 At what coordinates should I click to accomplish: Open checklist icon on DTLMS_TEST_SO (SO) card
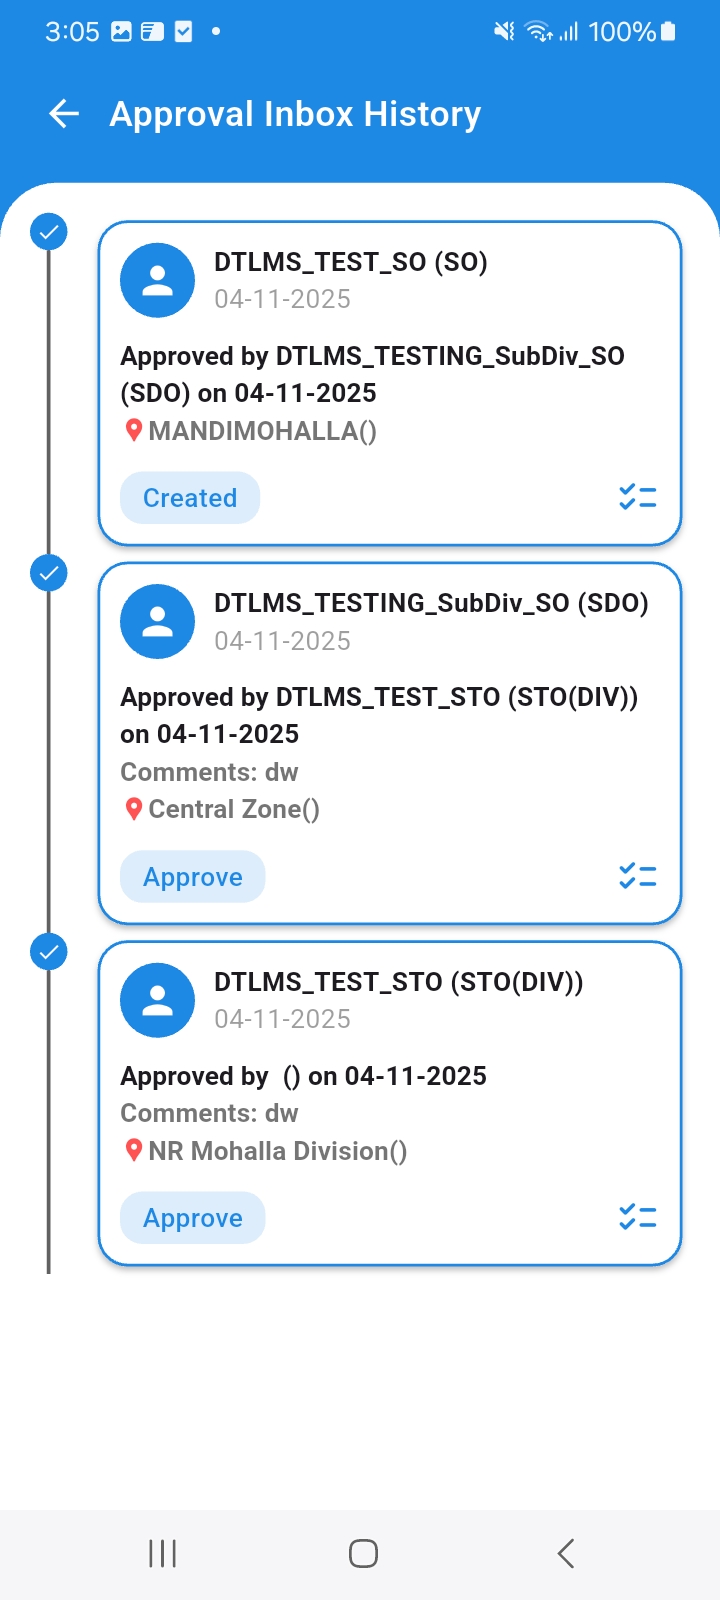[637, 497]
